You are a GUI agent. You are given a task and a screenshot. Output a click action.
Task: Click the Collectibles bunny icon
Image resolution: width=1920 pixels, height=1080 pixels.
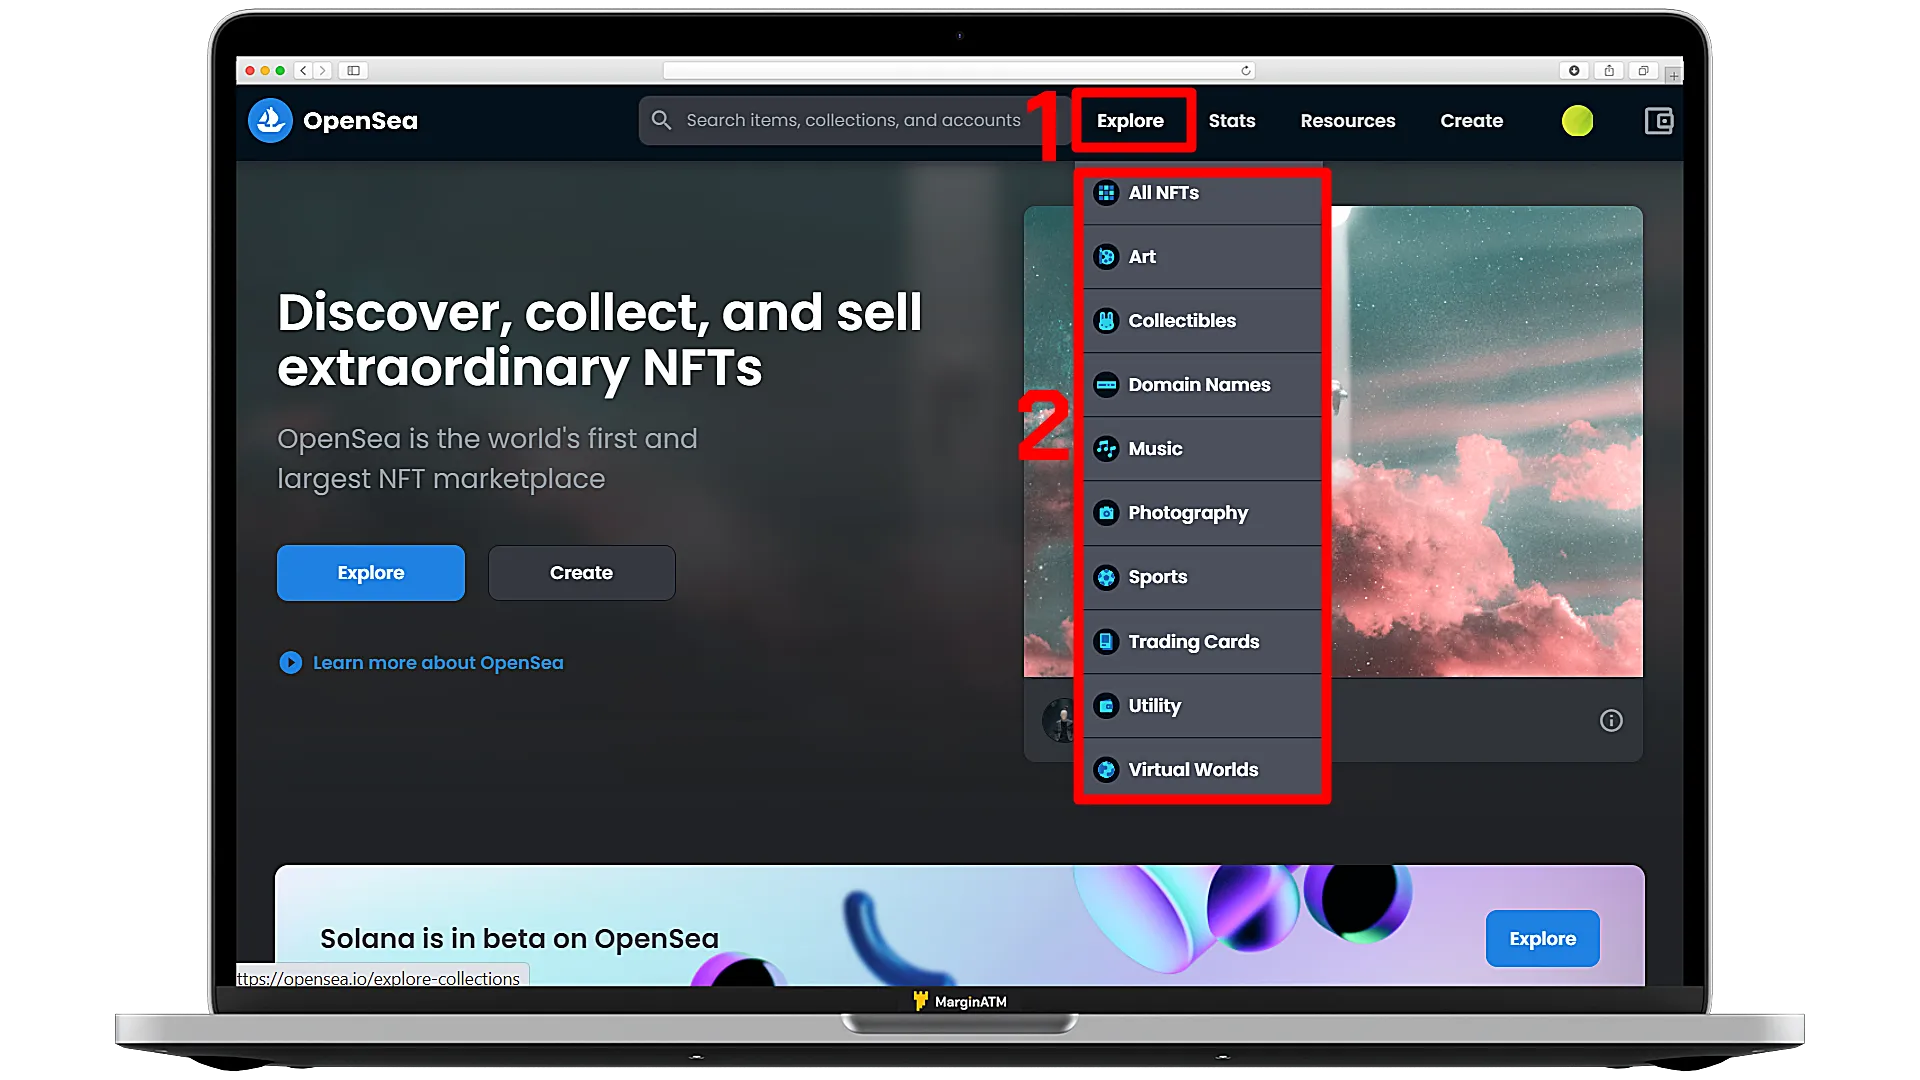point(1106,321)
